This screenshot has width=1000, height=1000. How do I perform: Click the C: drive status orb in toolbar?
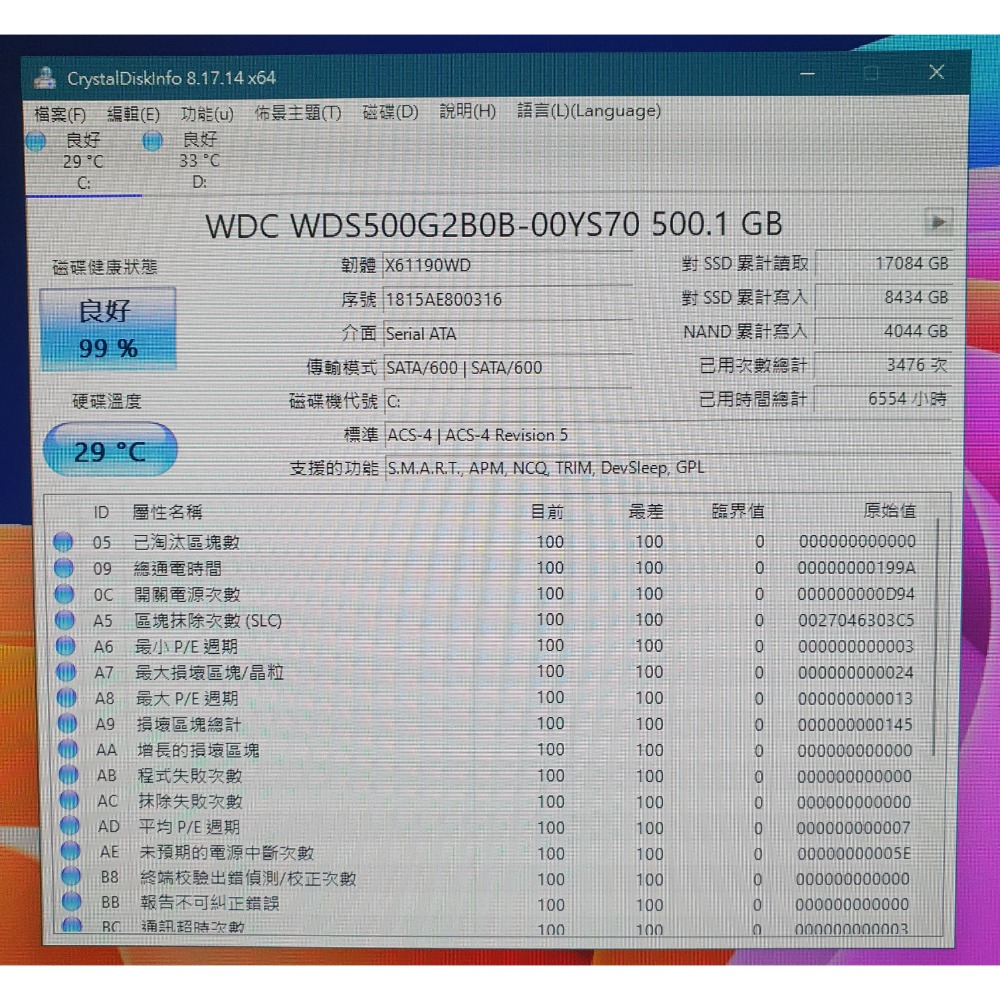[x=36, y=141]
